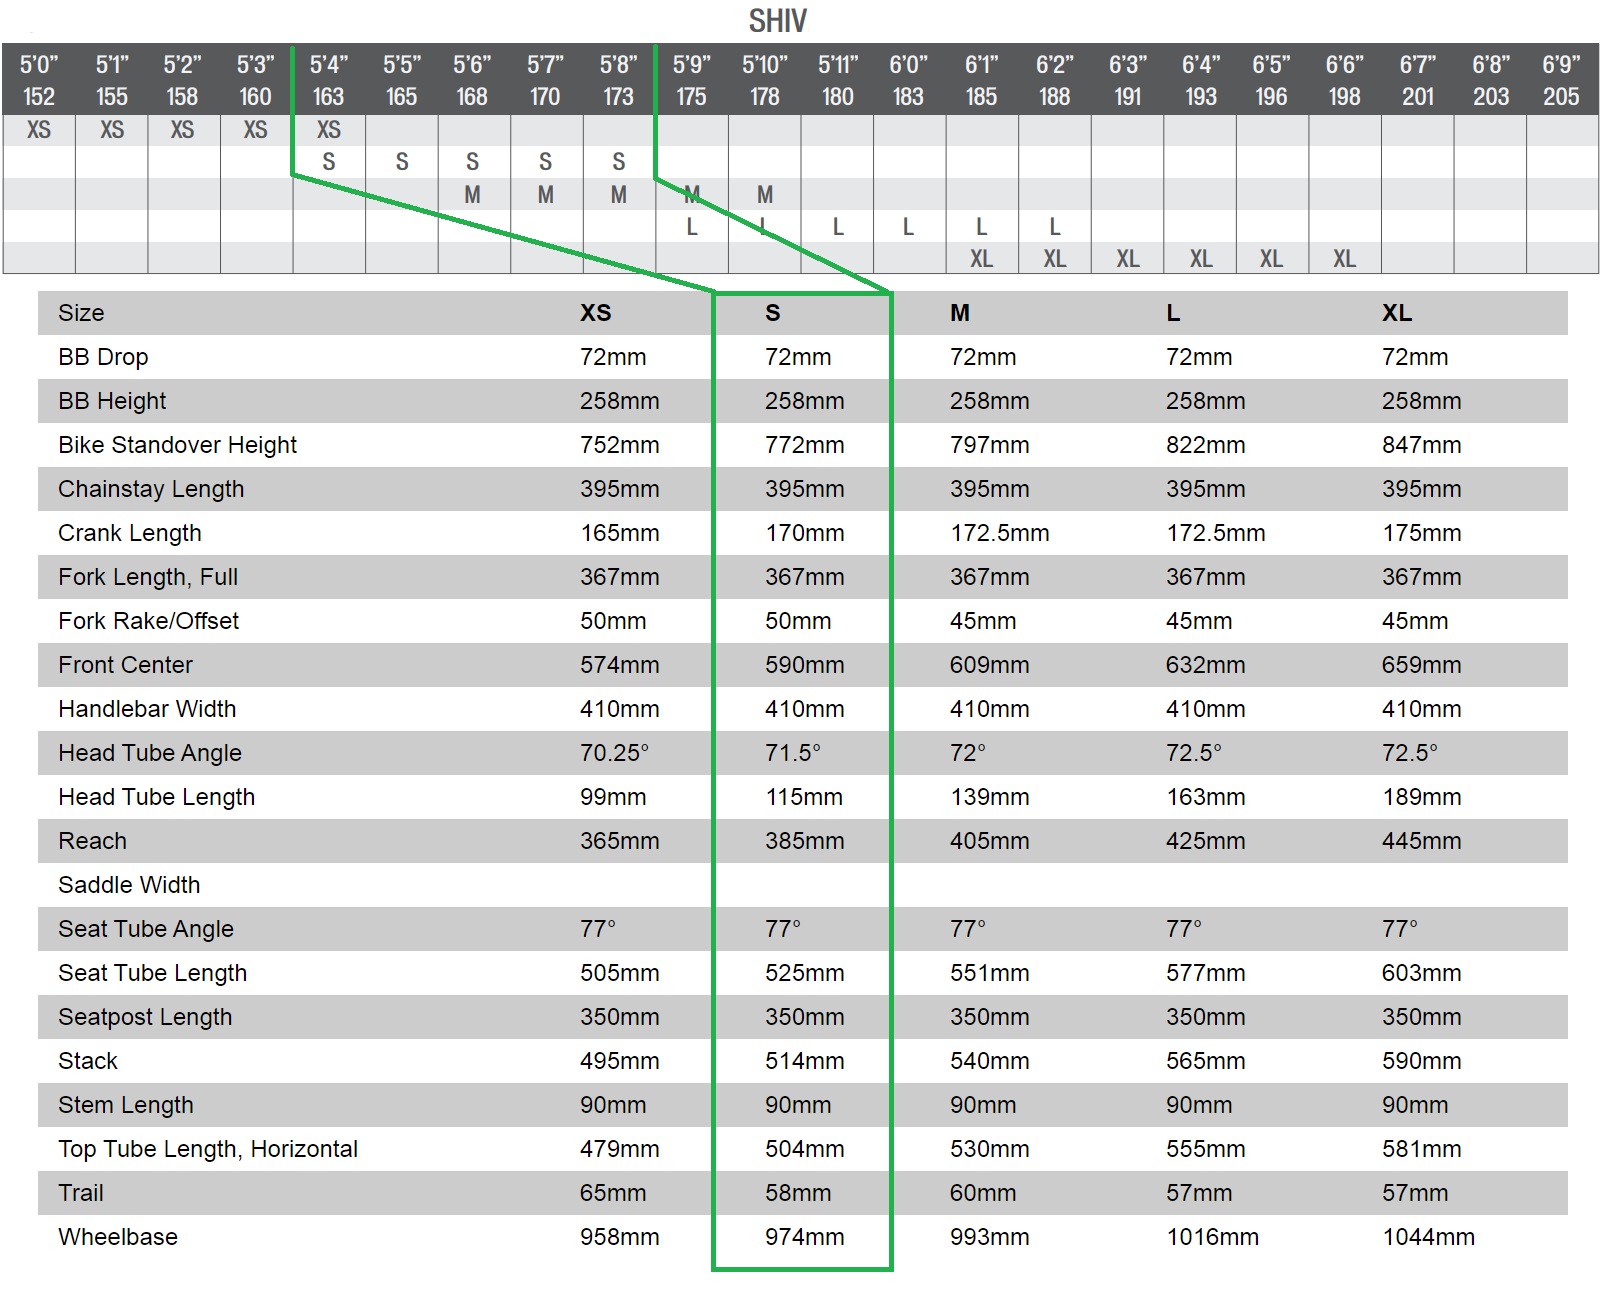Screen dimensions: 1616x1308
Task: Click the Seat Tube Angle row label
Action: click(146, 929)
